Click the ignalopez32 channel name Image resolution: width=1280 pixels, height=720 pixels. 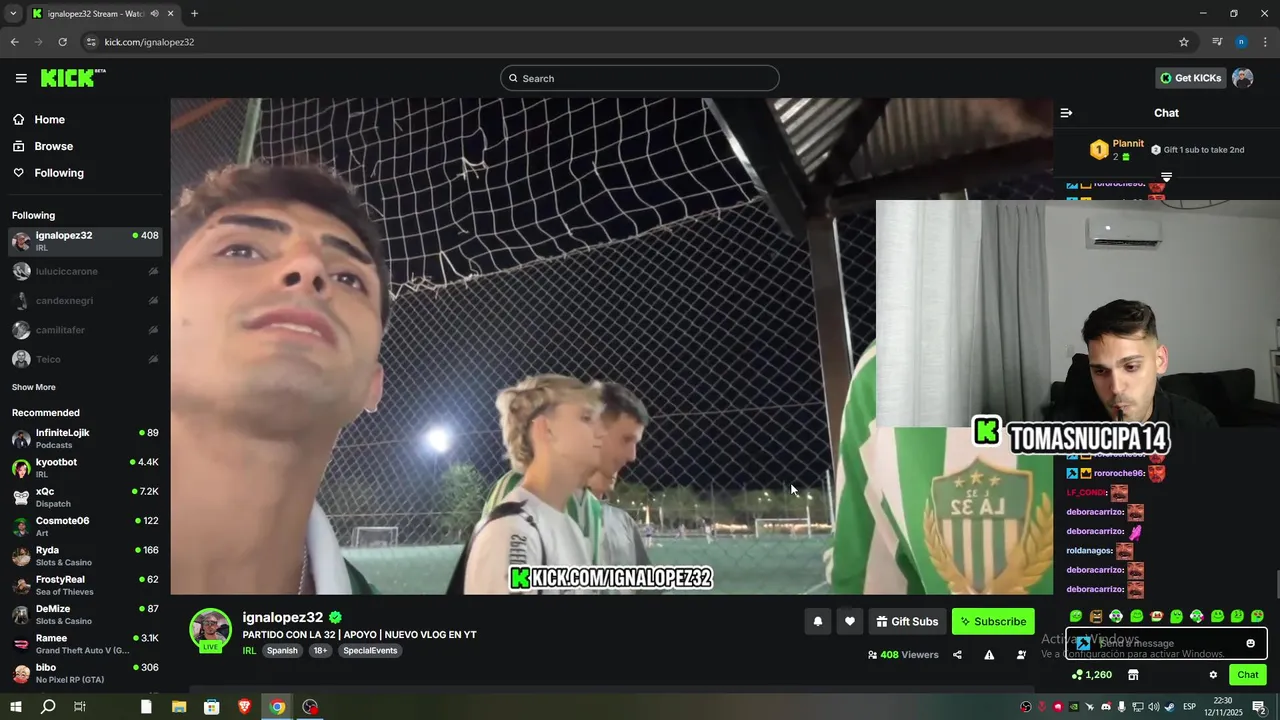[x=283, y=617]
